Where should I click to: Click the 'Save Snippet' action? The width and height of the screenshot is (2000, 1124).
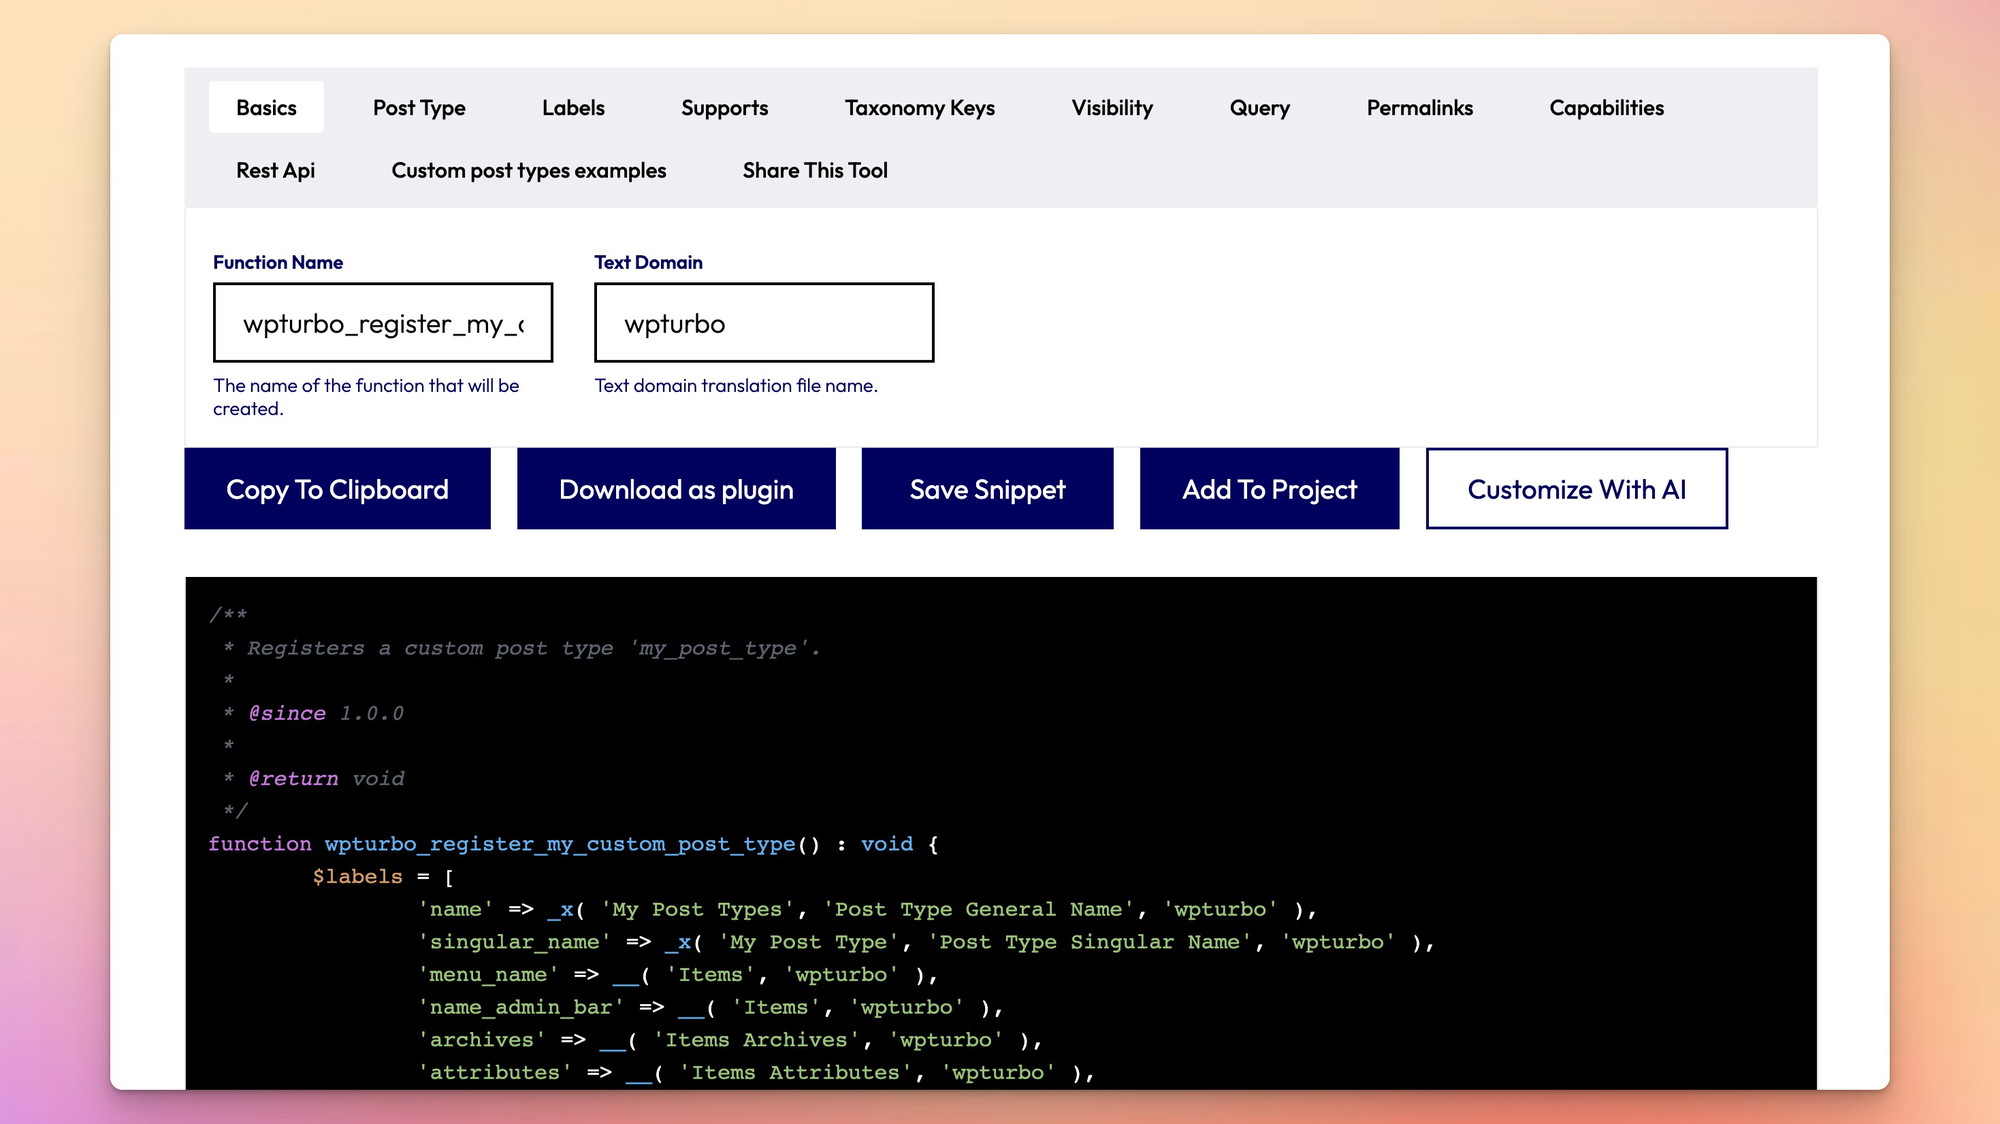(986, 488)
